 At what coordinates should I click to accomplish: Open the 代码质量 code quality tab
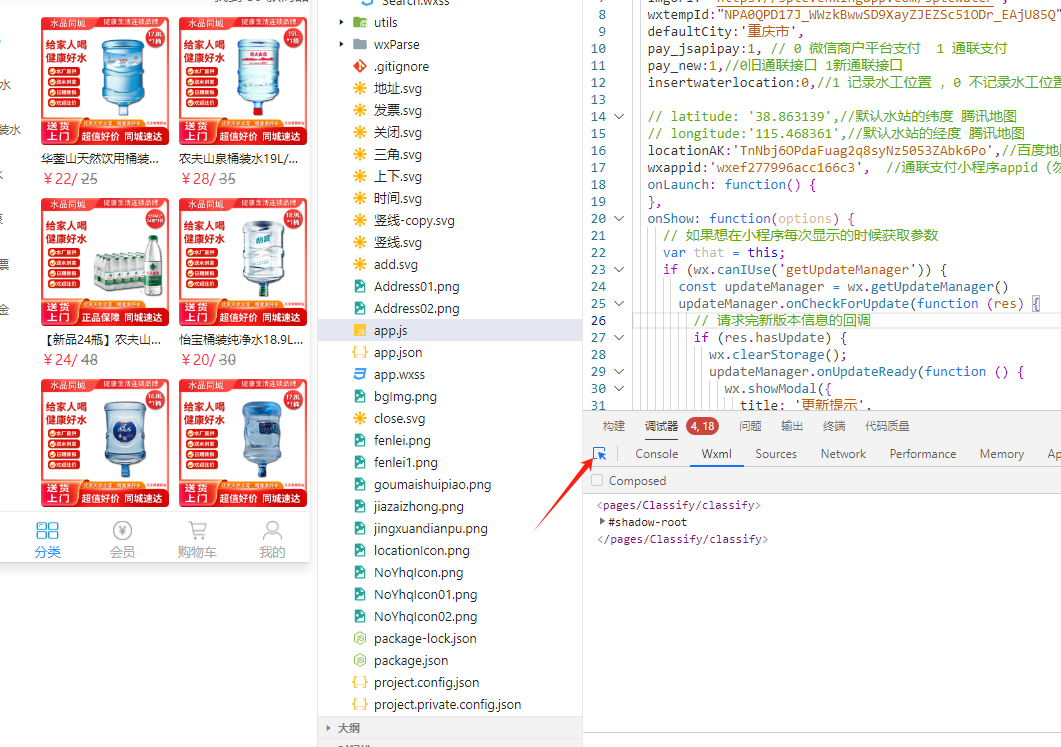tap(887, 426)
